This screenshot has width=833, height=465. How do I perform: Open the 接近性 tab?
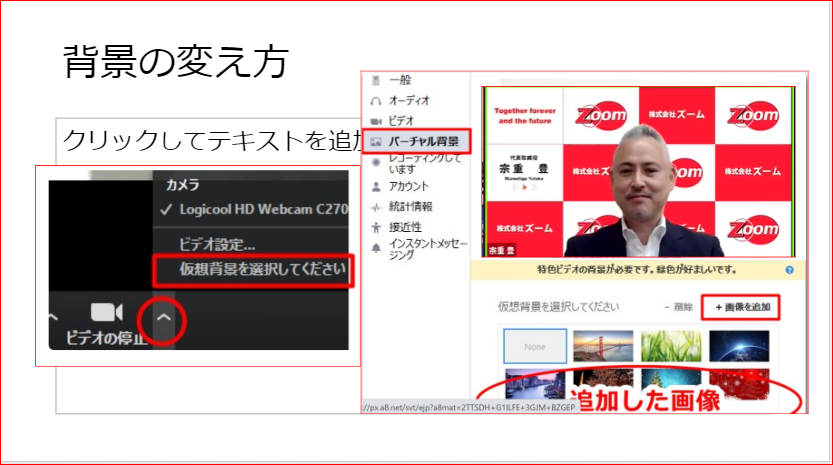405,227
